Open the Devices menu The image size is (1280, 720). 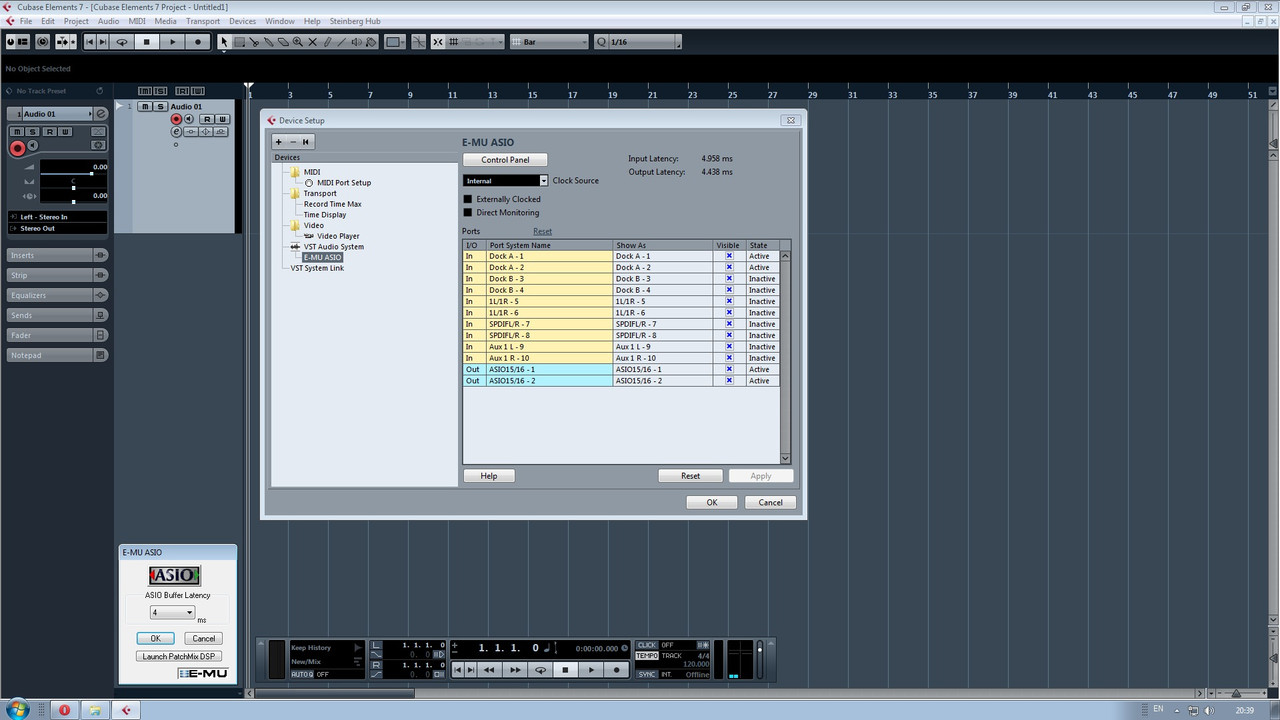pos(243,21)
